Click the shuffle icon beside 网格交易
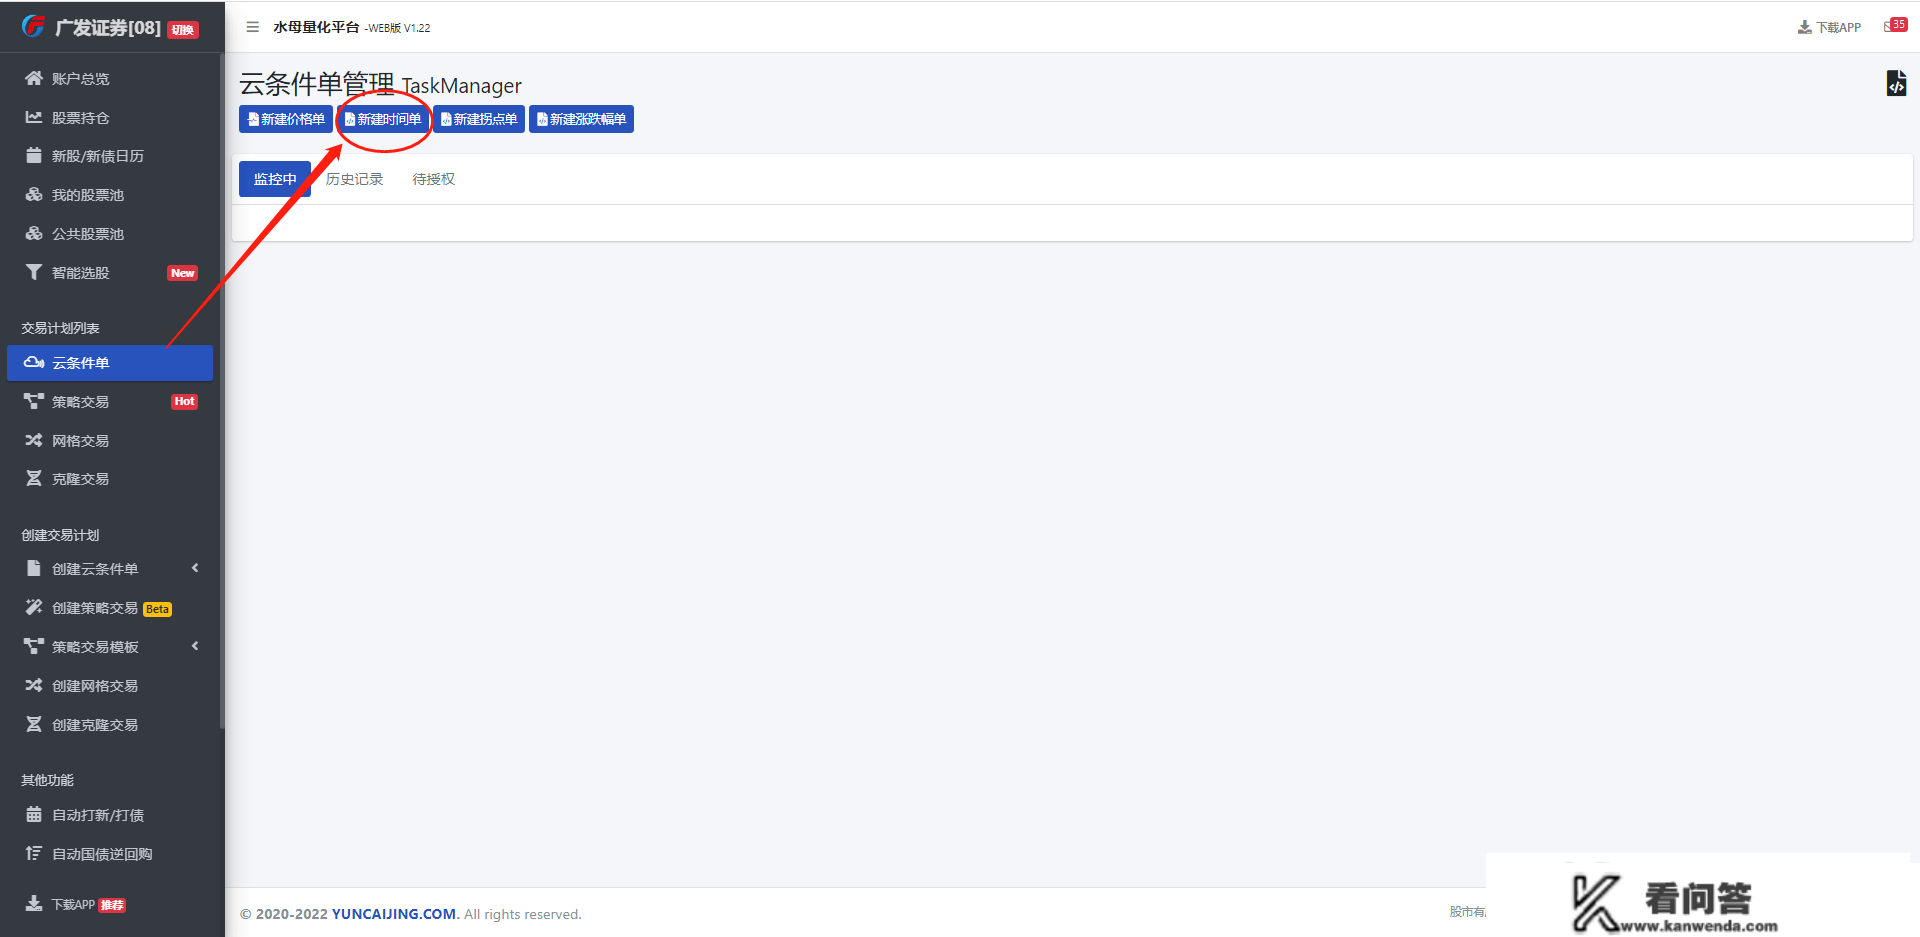Screen dimensions: 1920x937 pyautogui.click(x=34, y=440)
